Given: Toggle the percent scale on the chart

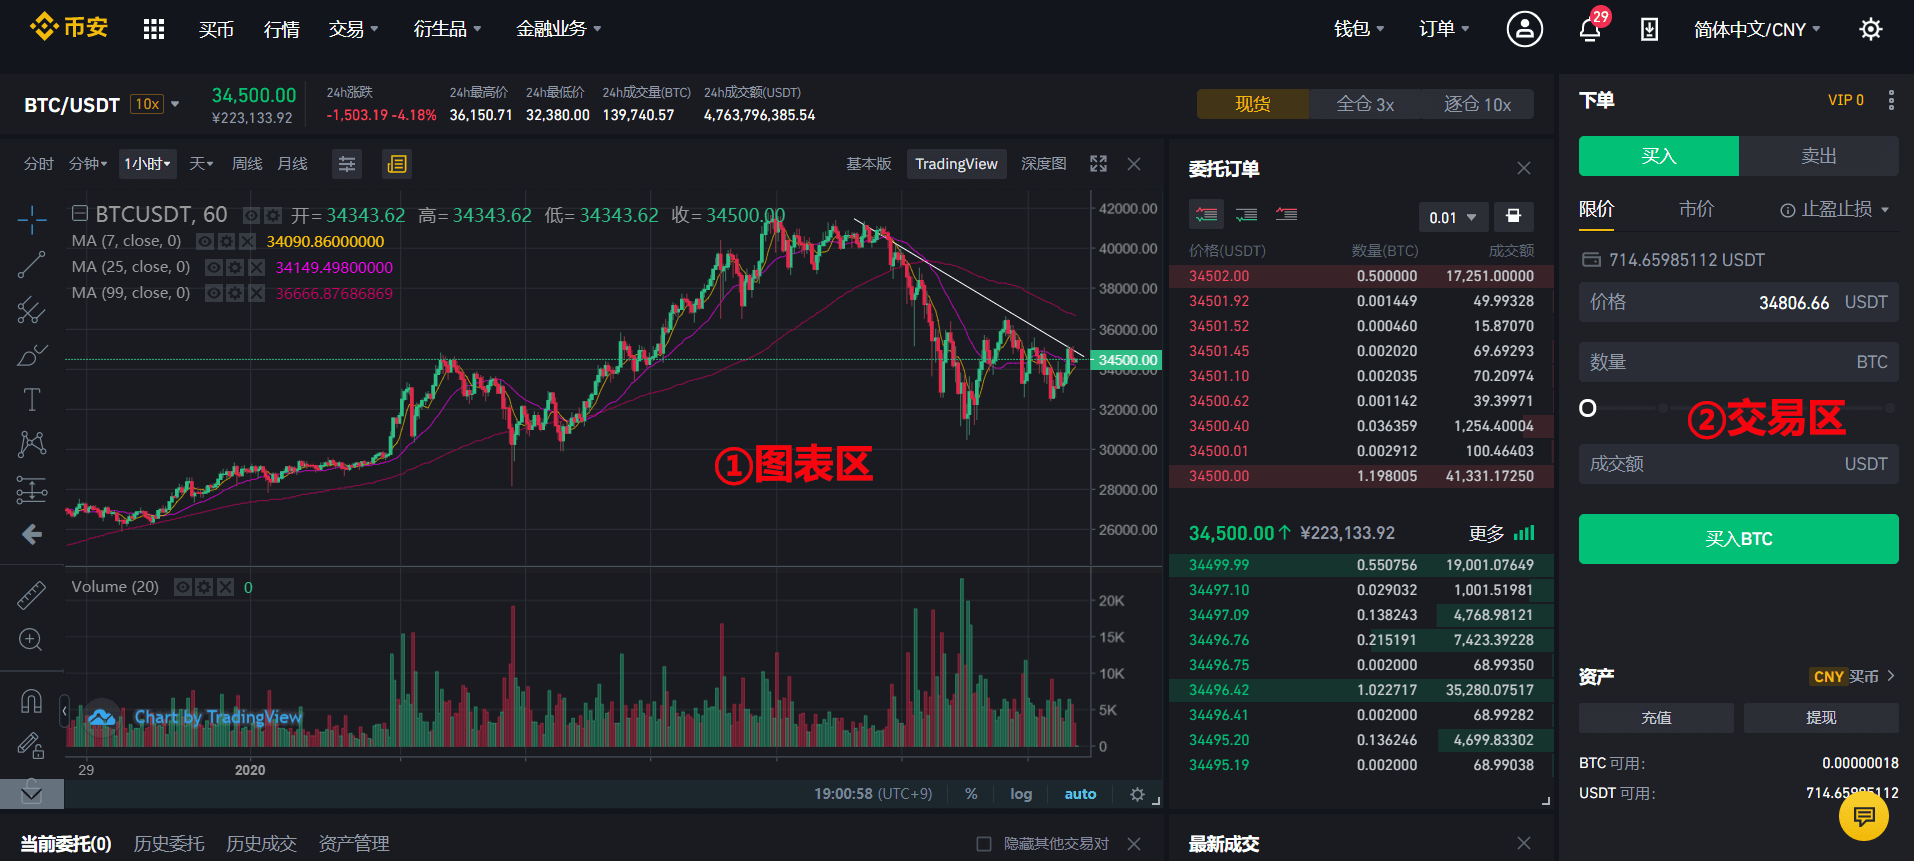Looking at the screenshot, I should click(x=971, y=794).
